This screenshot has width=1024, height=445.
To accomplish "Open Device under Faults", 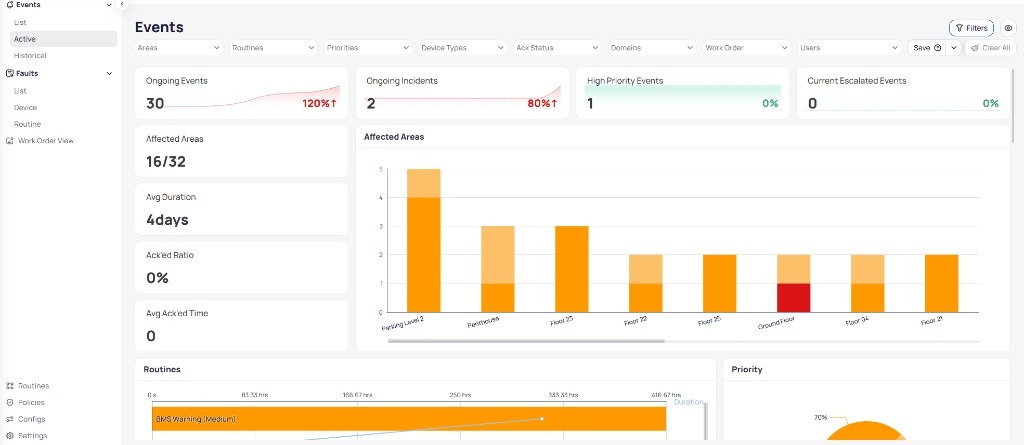I will pos(25,107).
